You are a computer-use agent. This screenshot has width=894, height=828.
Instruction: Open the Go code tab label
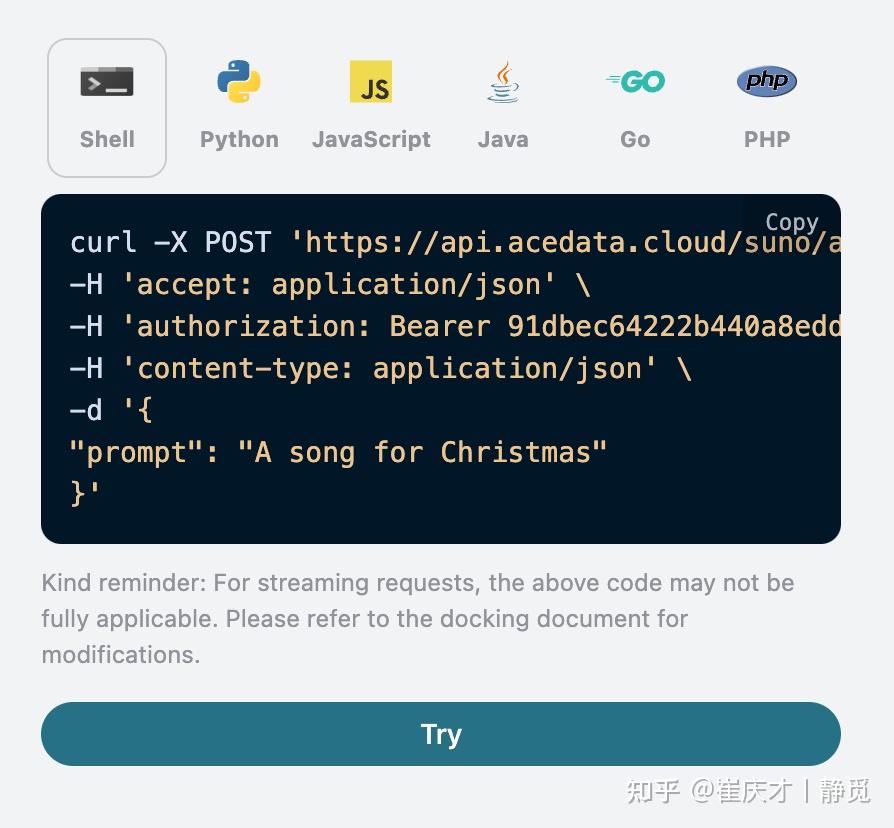635,139
